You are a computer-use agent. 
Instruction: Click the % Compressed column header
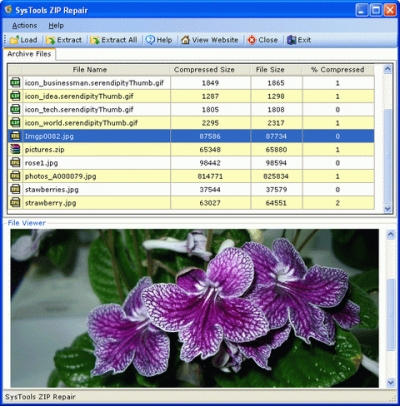[x=338, y=70]
